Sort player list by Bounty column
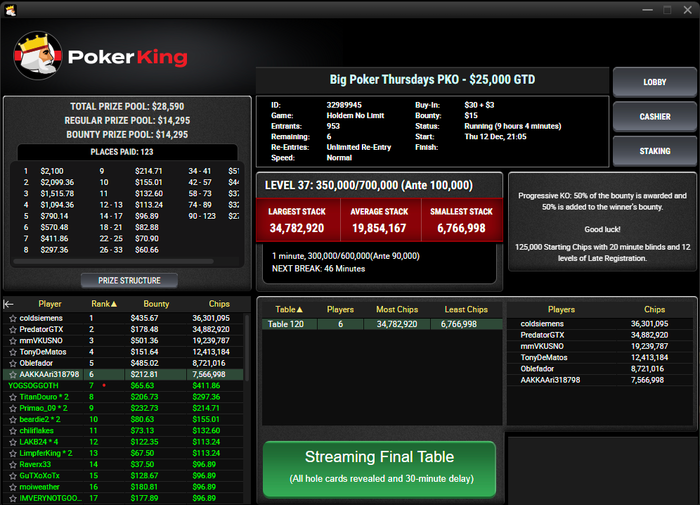Viewport: 700px width, 505px height. tap(156, 304)
